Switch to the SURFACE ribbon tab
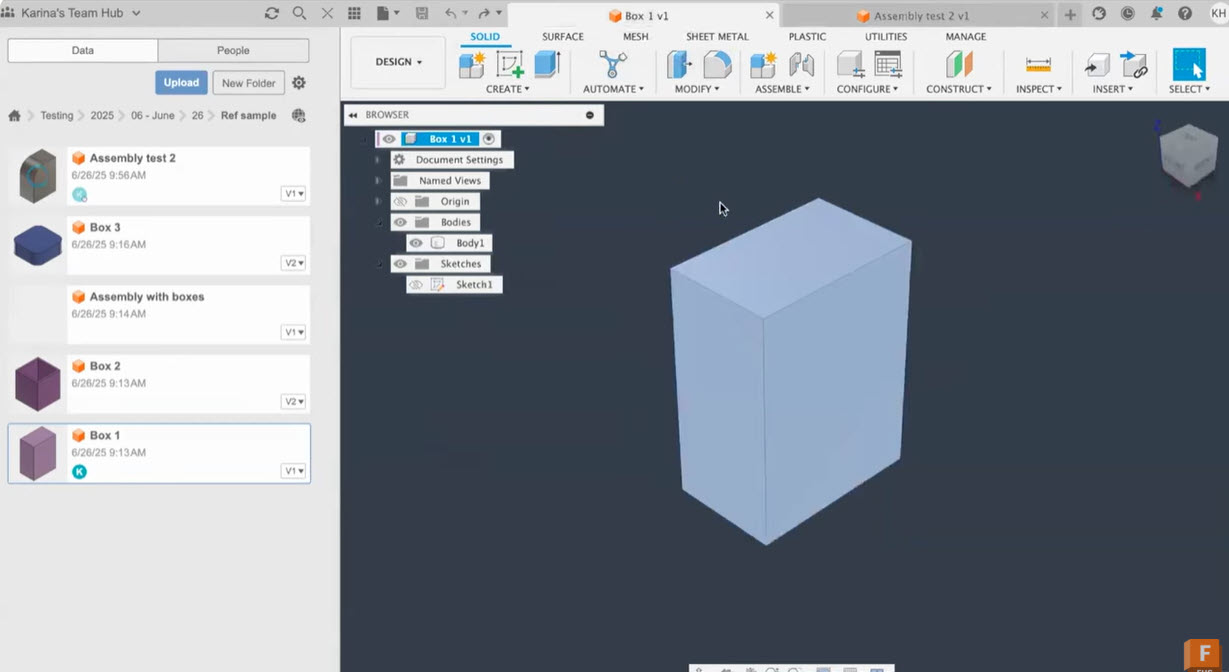Viewport: 1229px width, 672px height. click(562, 37)
